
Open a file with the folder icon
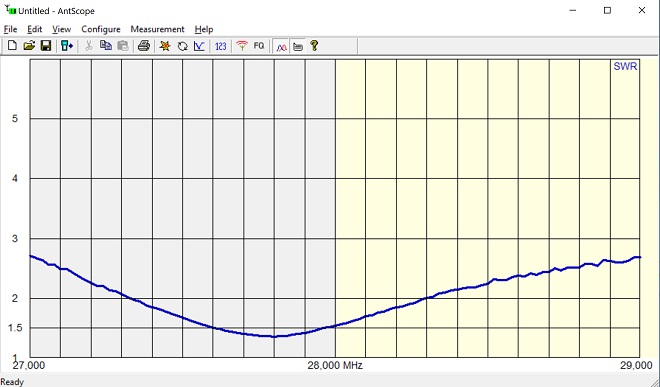(x=29, y=46)
